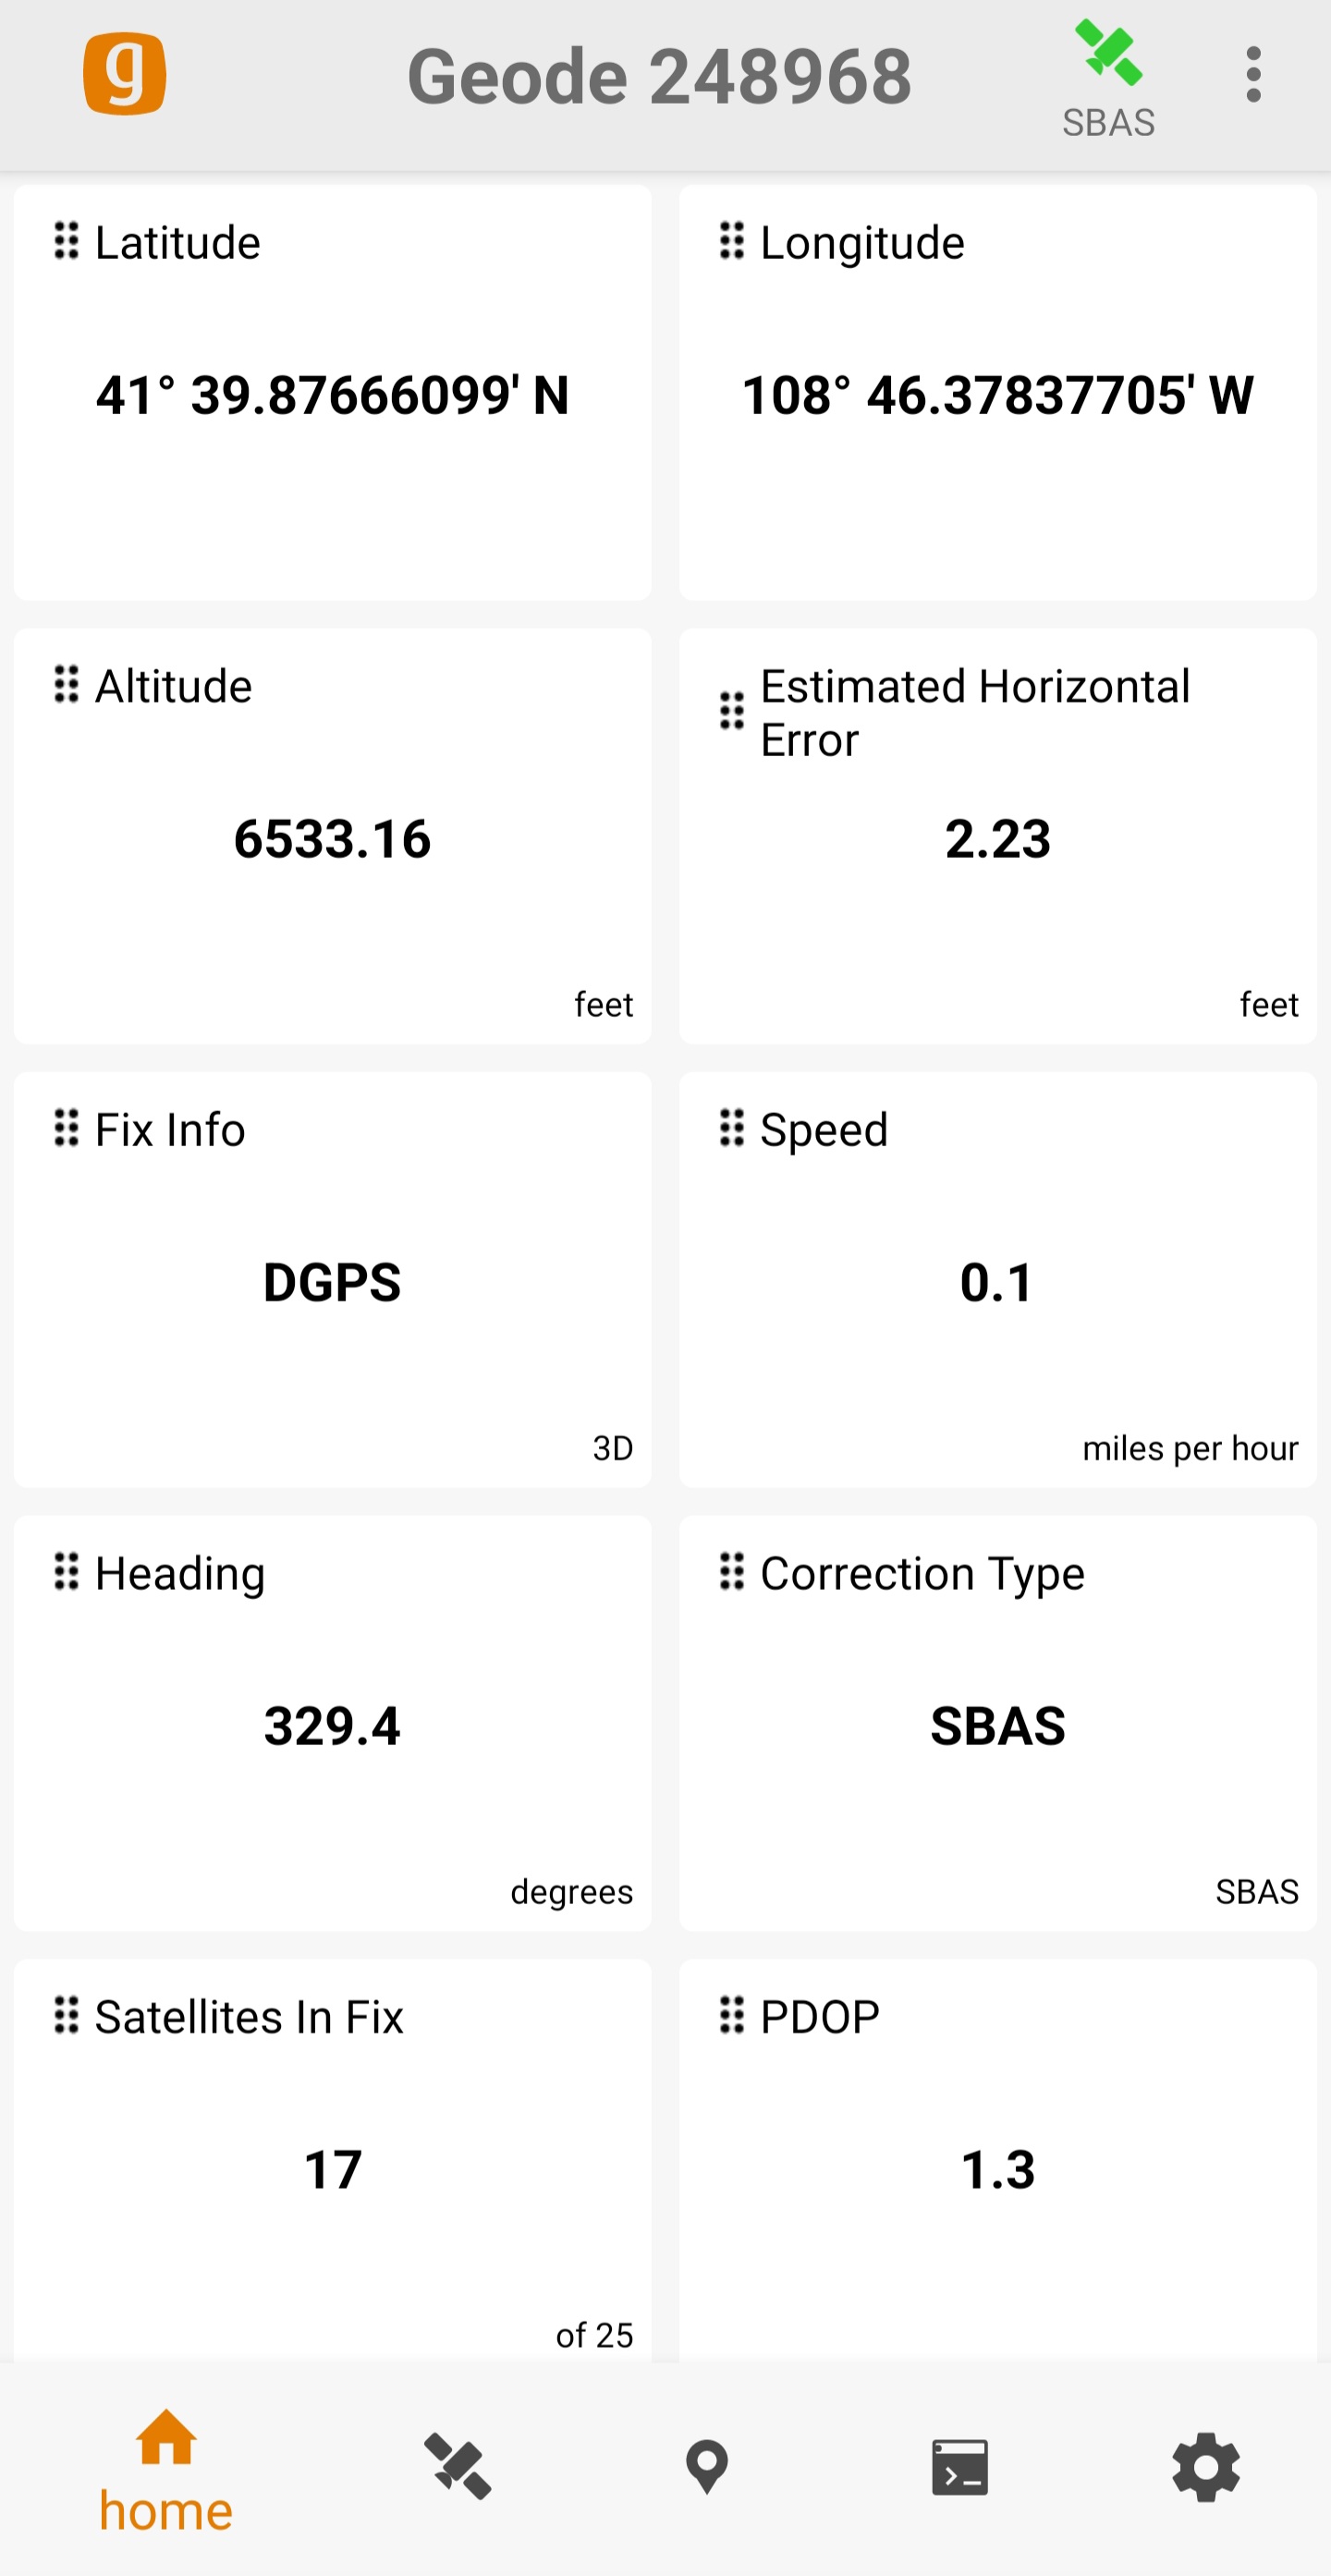Open the terminal console tab
1331x2576 pixels.
pyautogui.click(x=959, y=2466)
